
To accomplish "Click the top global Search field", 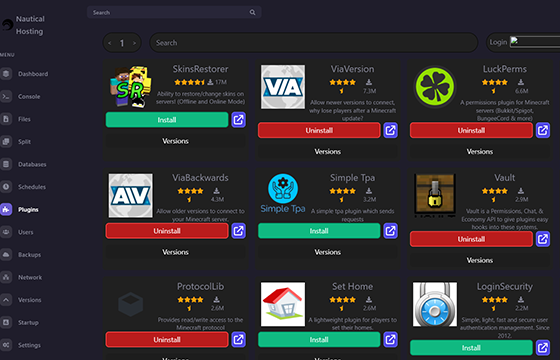I will [174, 12].
